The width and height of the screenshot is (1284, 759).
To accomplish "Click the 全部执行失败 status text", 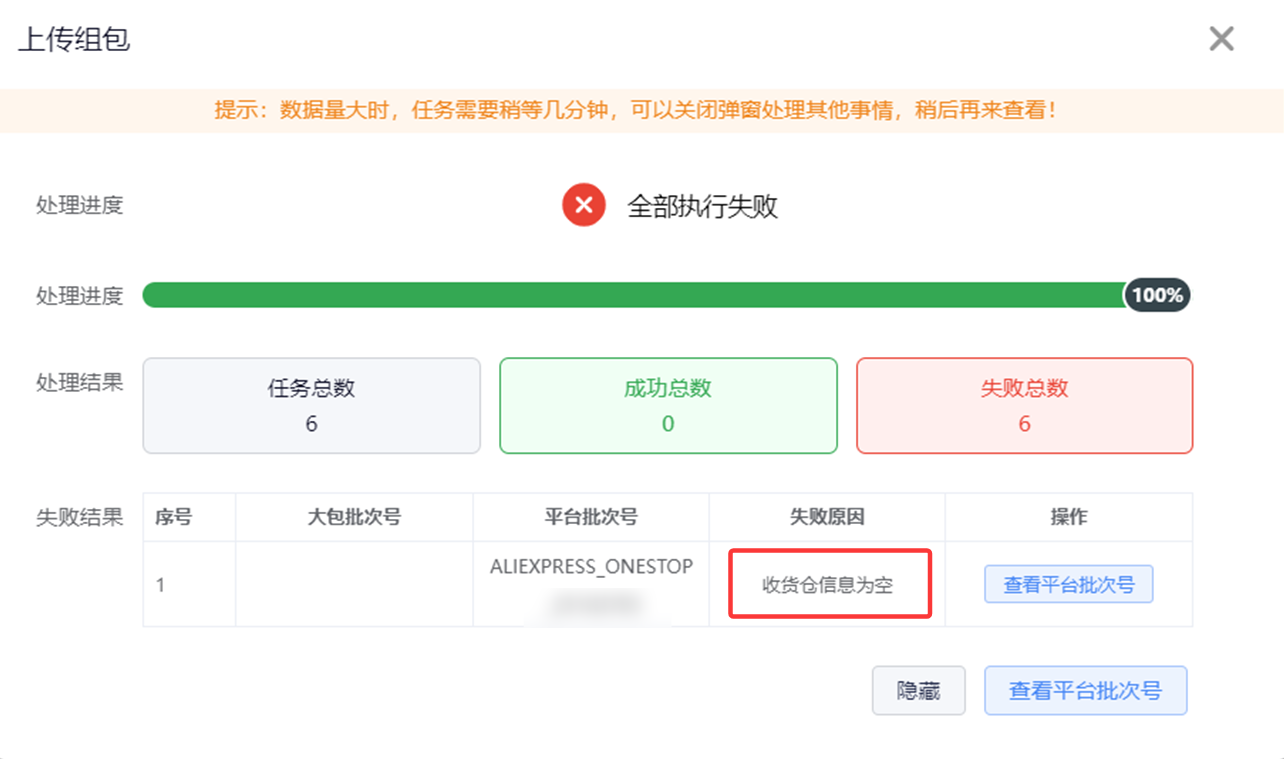I will [x=702, y=207].
